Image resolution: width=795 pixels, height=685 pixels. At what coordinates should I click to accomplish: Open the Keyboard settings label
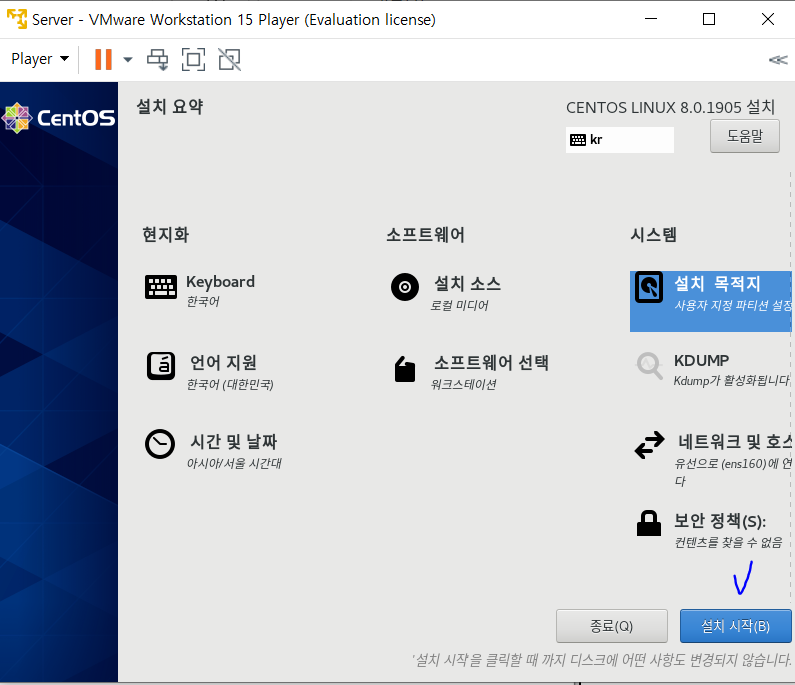pyautogui.click(x=220, y=281)
